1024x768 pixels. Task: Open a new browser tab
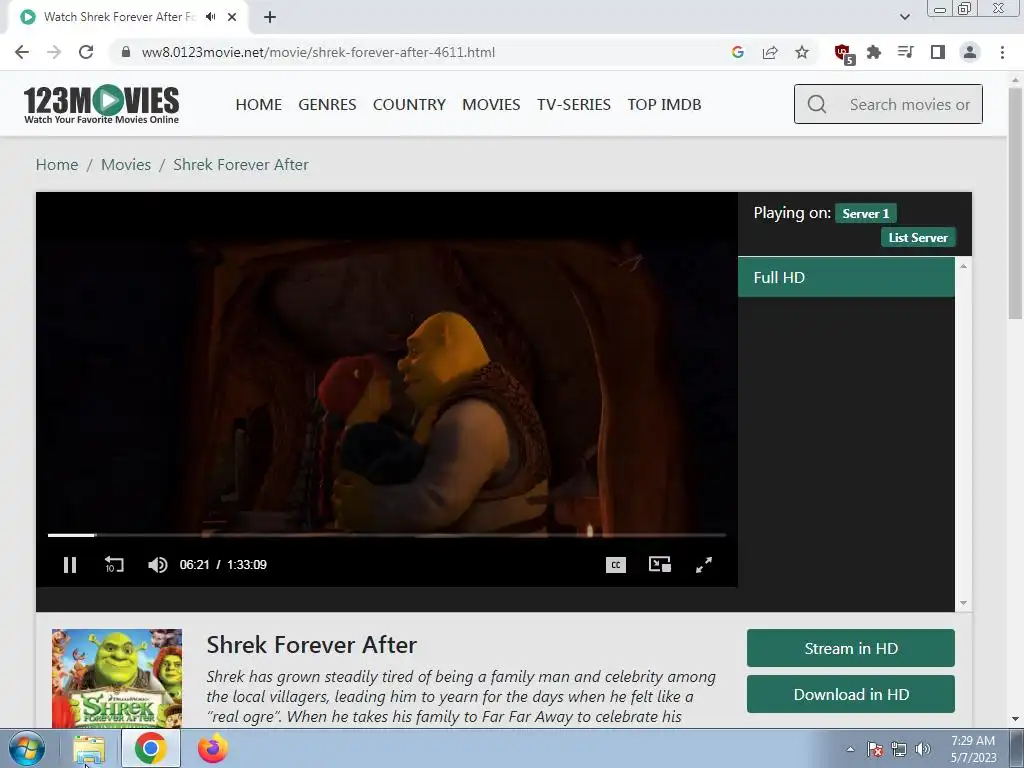(270, 17)
